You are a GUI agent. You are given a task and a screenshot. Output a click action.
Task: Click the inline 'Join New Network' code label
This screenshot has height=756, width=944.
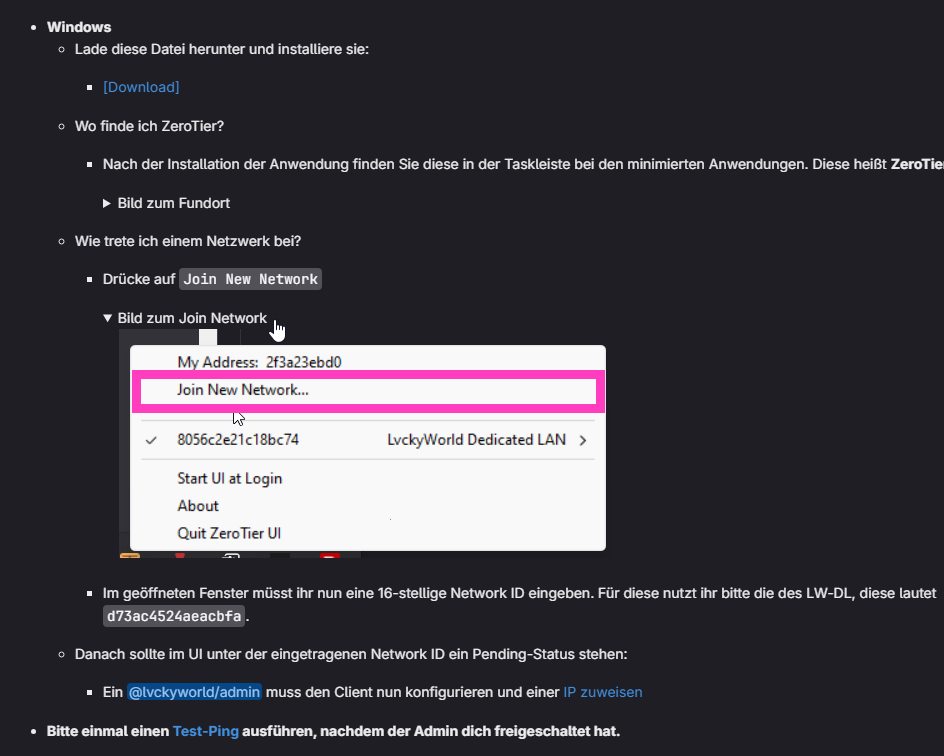[250, 279]
